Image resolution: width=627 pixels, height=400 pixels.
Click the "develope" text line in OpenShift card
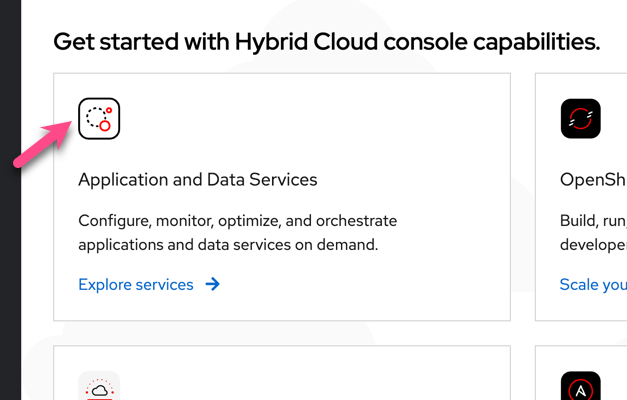[592, 244]
